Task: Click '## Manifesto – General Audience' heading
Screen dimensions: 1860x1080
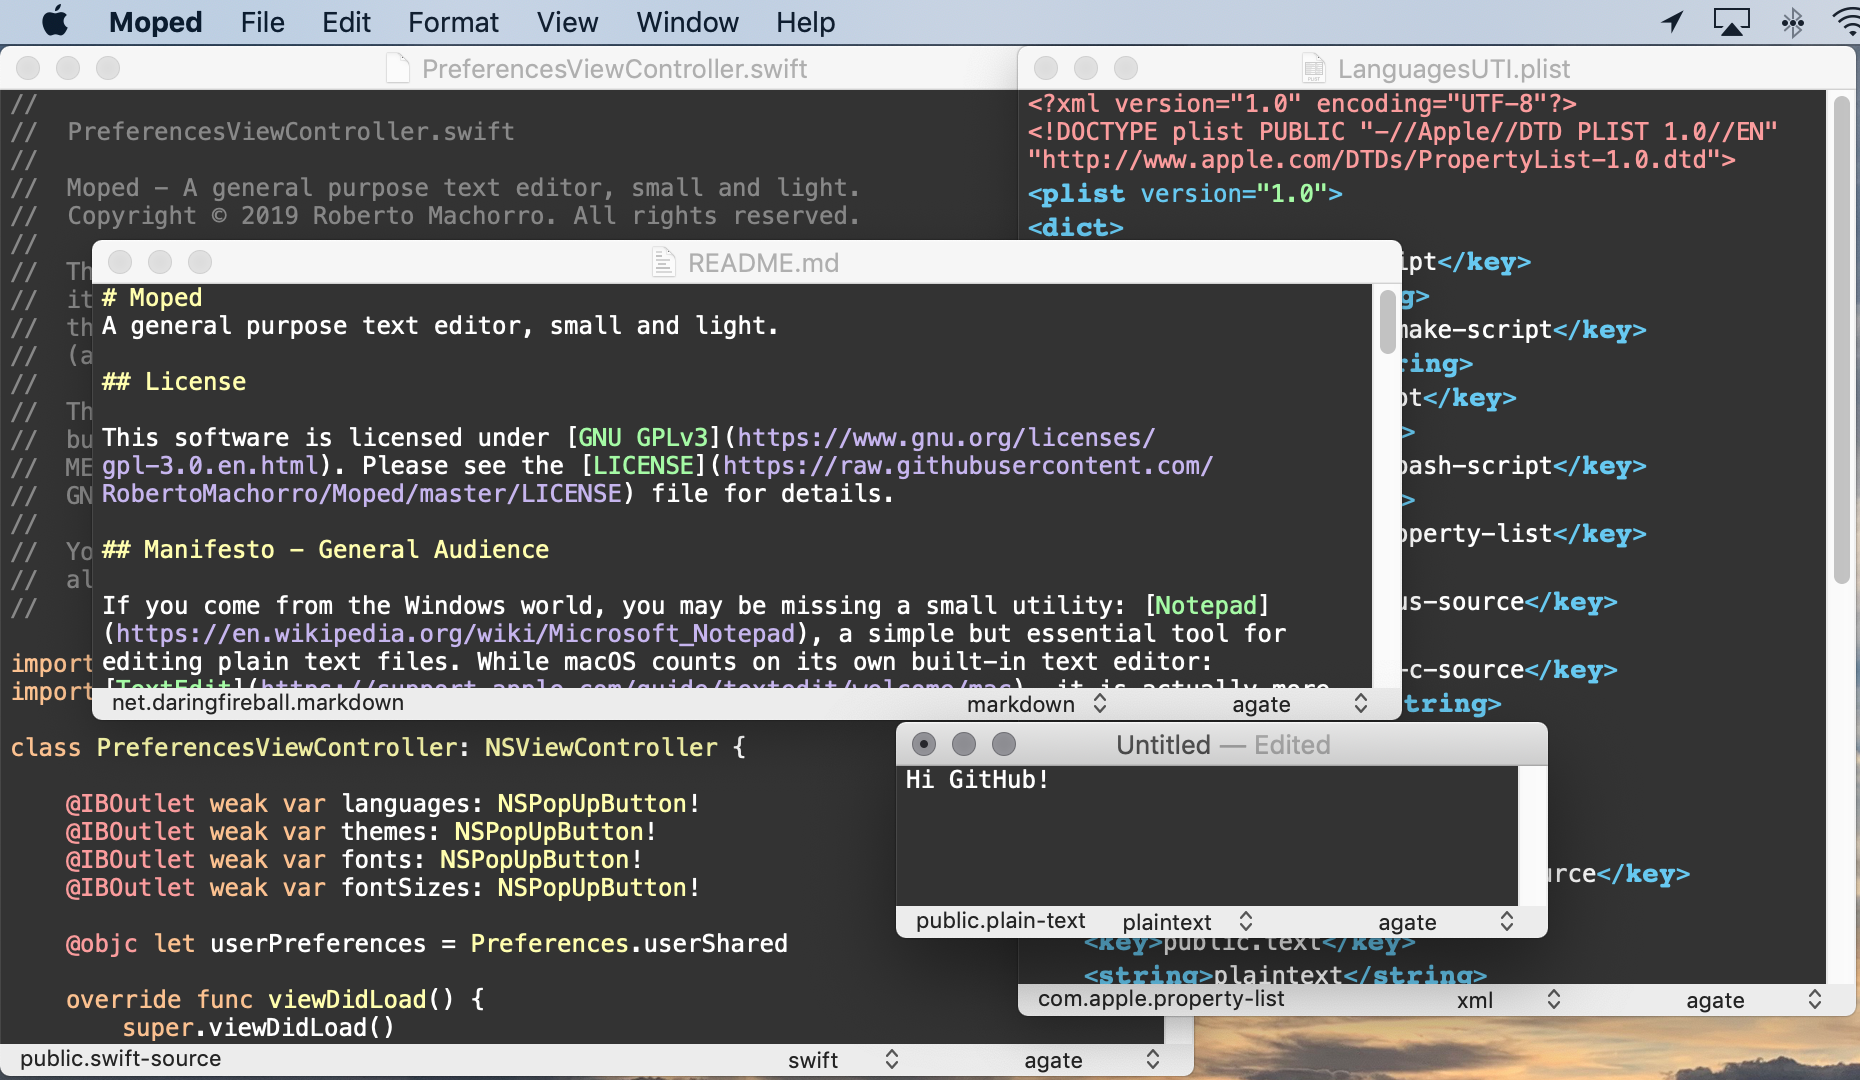Action: [x=325, y=550]
